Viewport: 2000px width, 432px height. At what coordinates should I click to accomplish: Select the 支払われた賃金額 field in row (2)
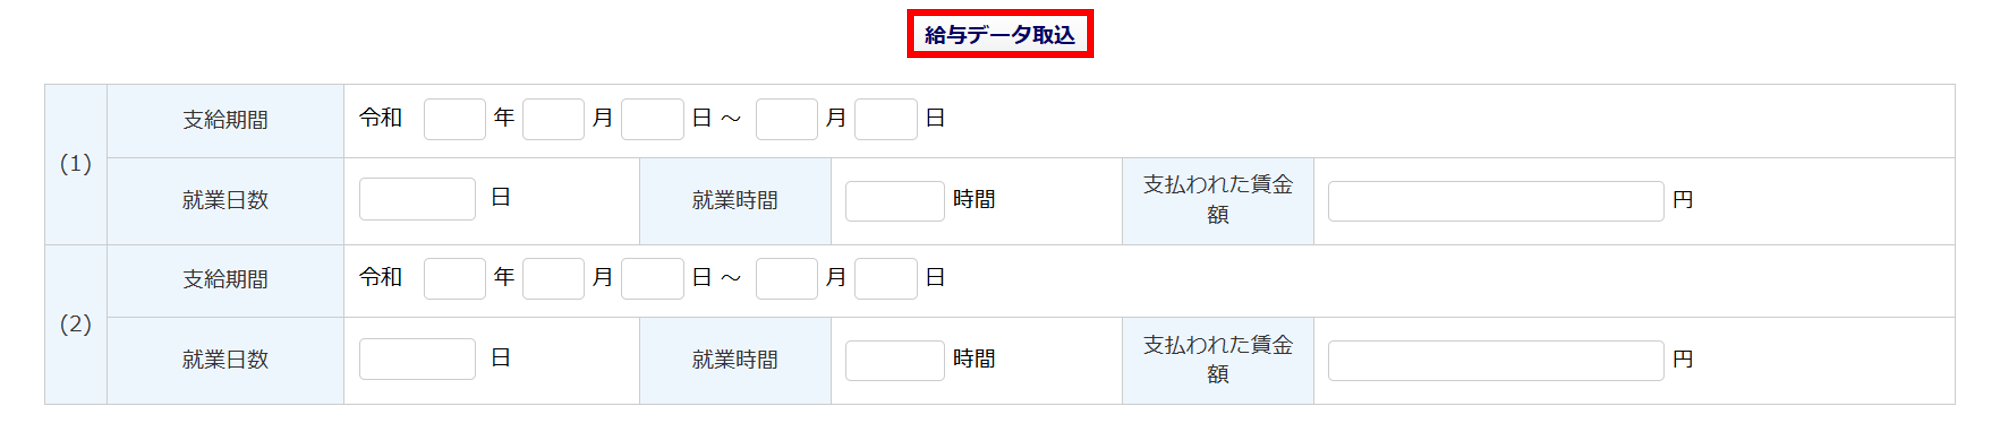[1495, 360]
